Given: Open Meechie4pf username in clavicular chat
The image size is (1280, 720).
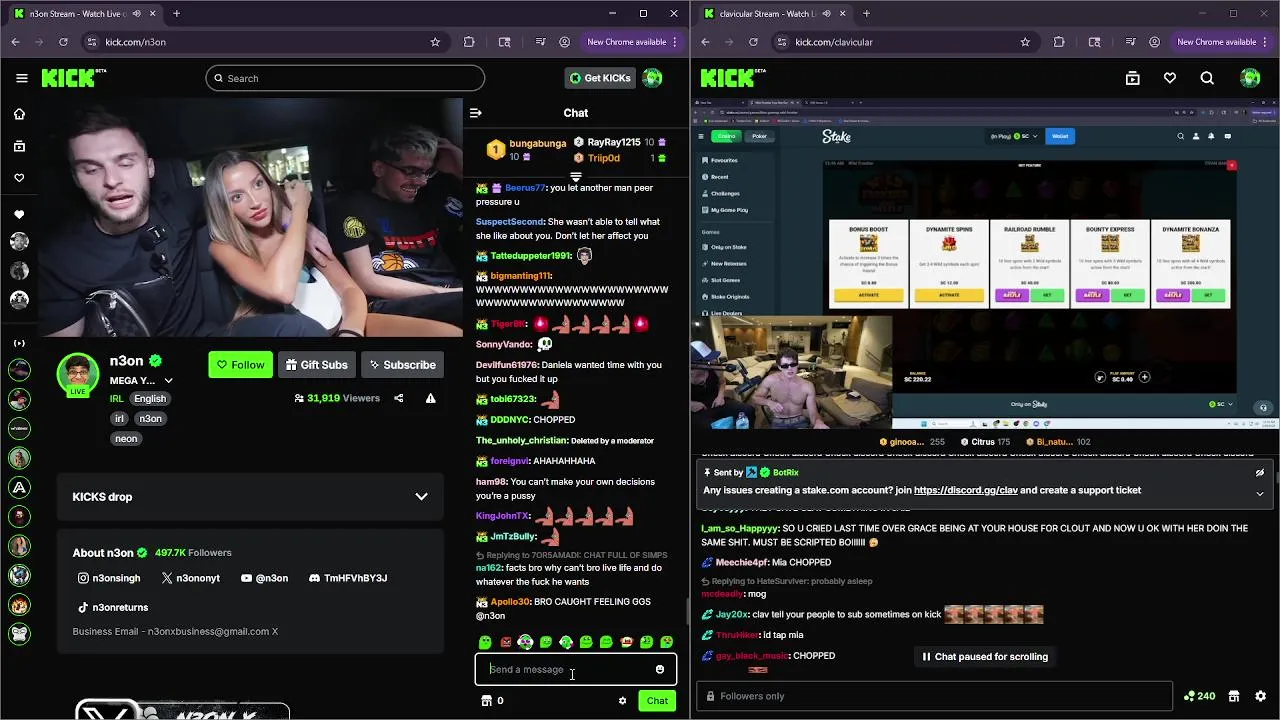Looking at the screenshot, I should pos(743,562).
